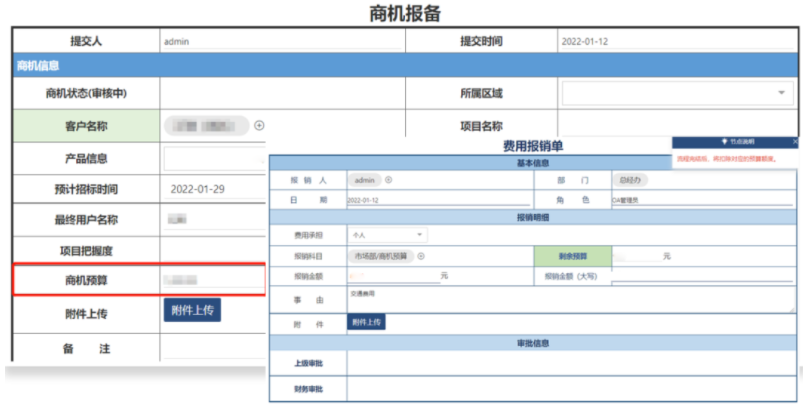Viewport: 803px width, 411px height.
Task: Click the 市场部/商机预算 subject chip
Action: pyautogui.click(x=381, y=256)
